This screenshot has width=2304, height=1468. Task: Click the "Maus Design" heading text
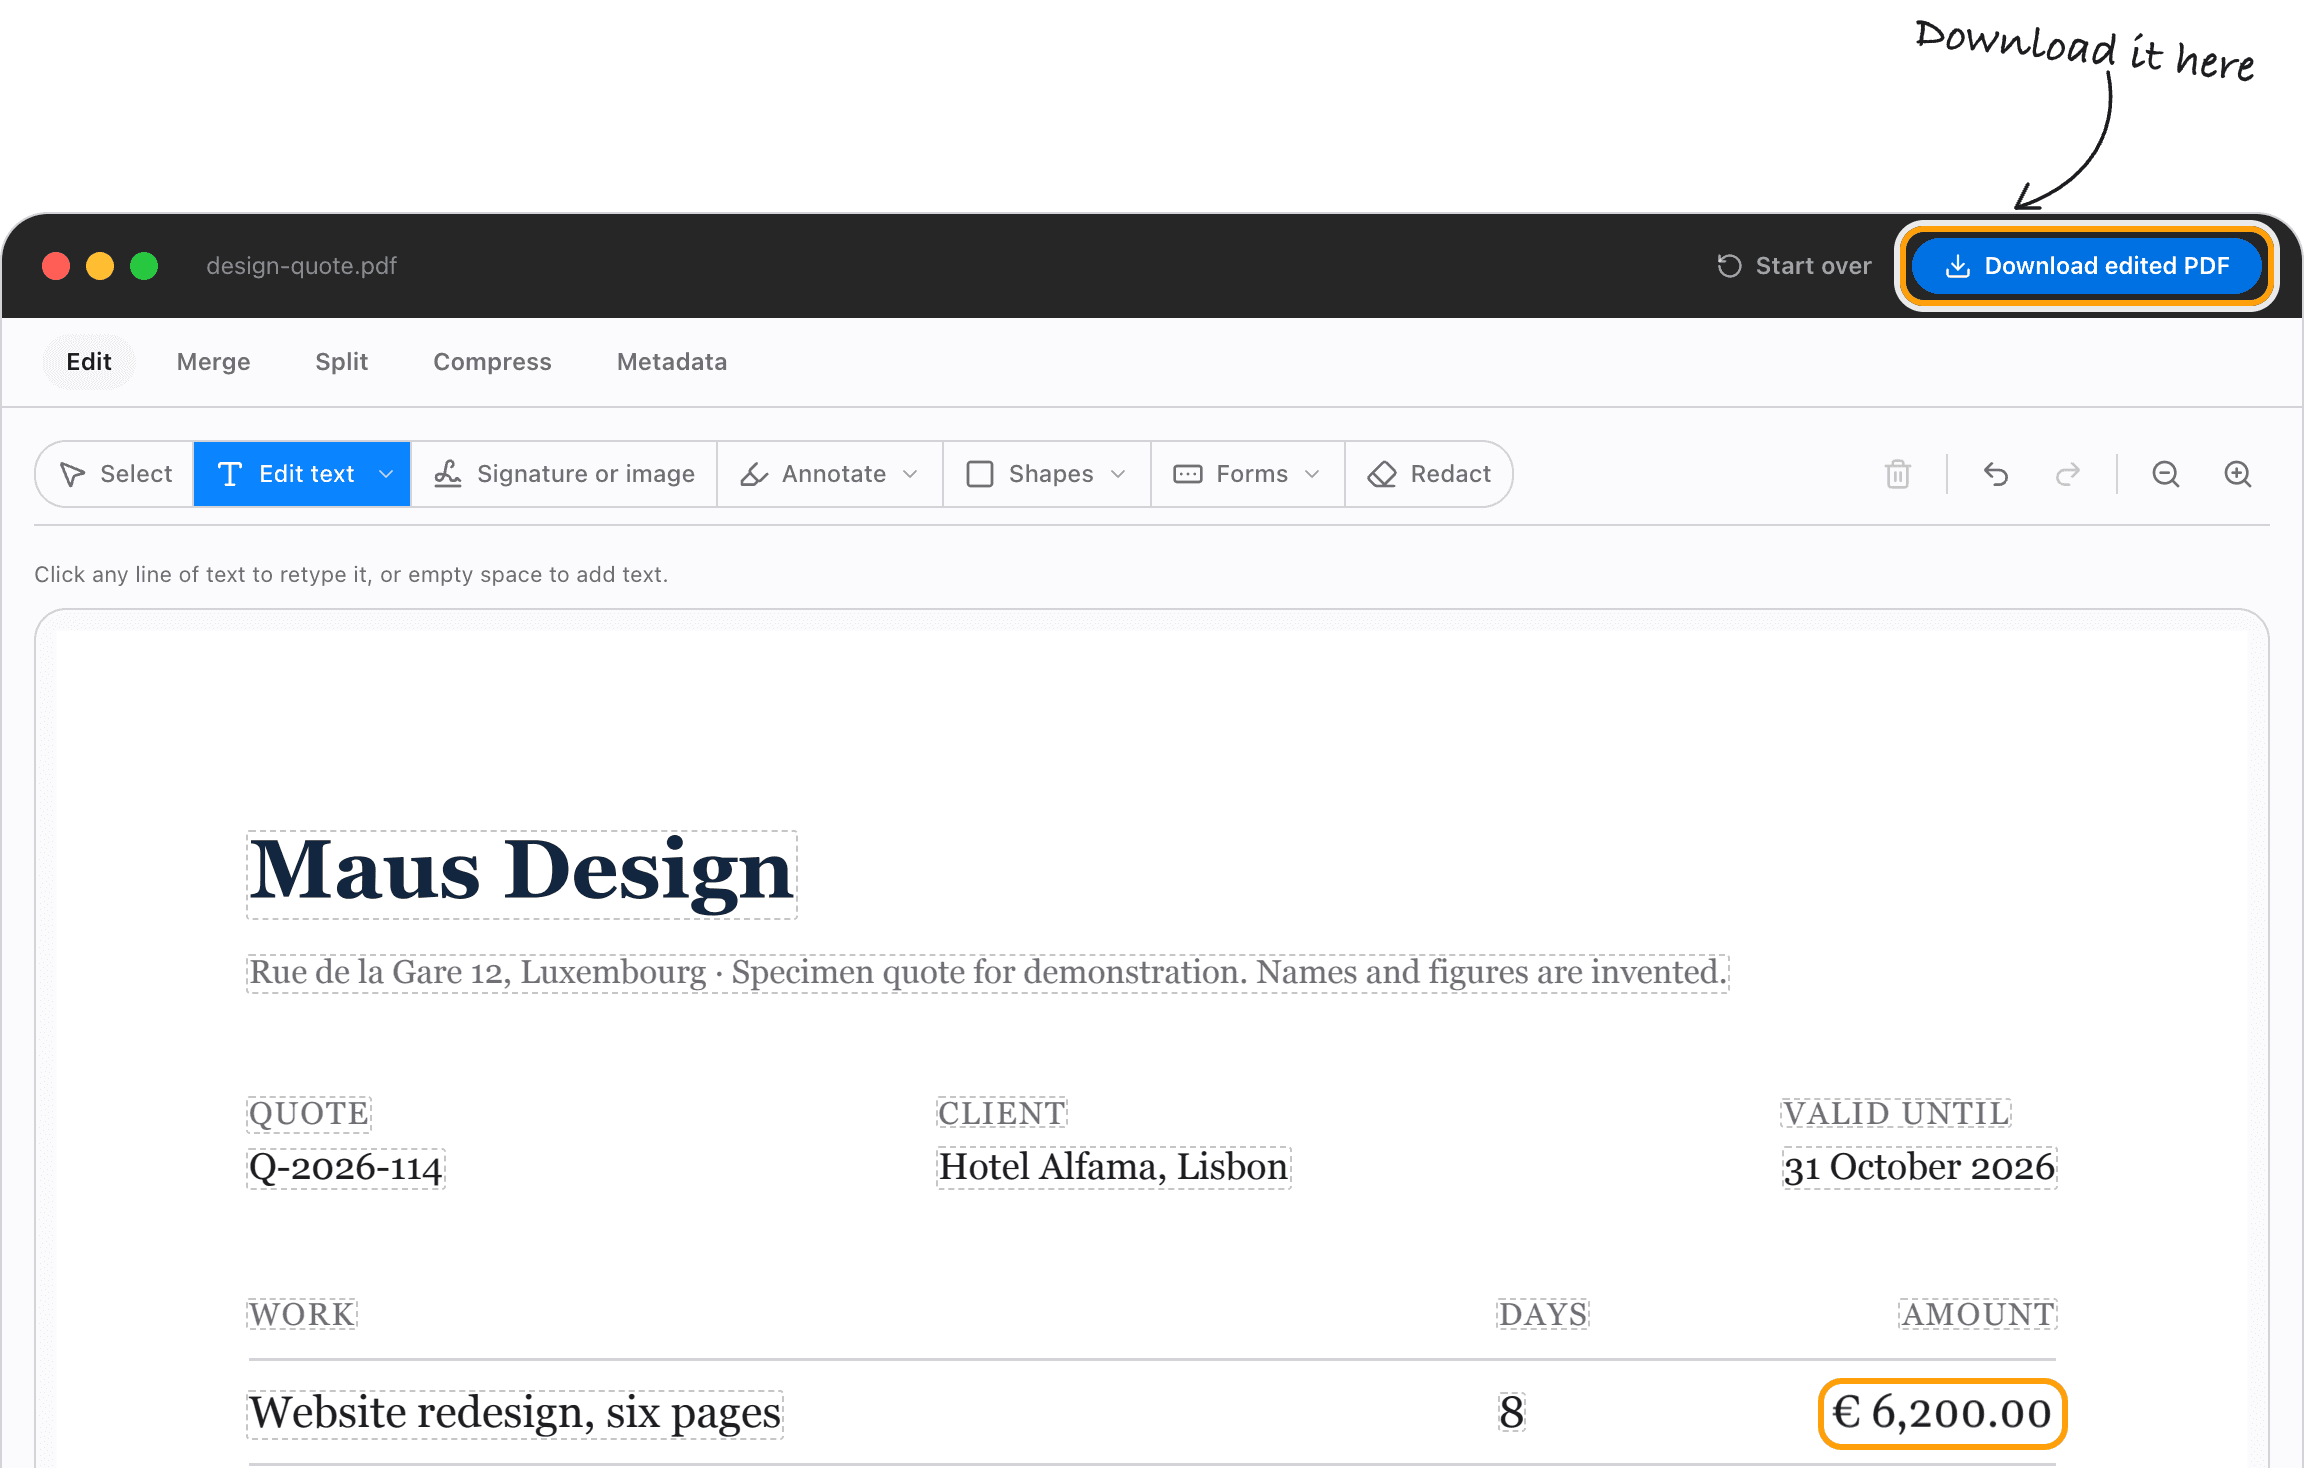pyautogui.click(x=521, y=873)
